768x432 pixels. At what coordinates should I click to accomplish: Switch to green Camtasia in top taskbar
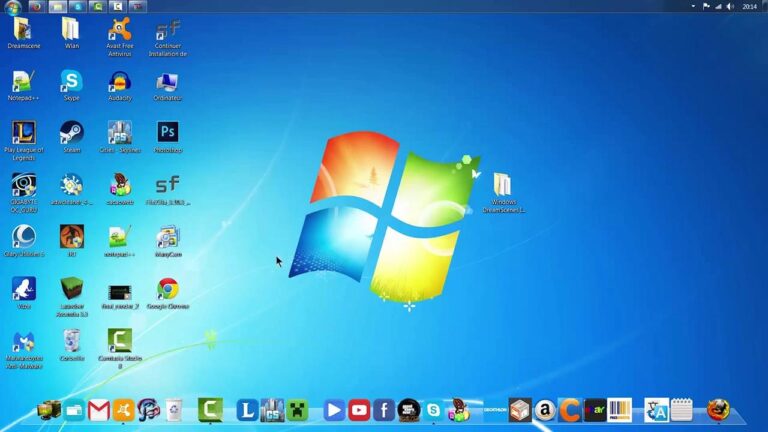[97, 6]
